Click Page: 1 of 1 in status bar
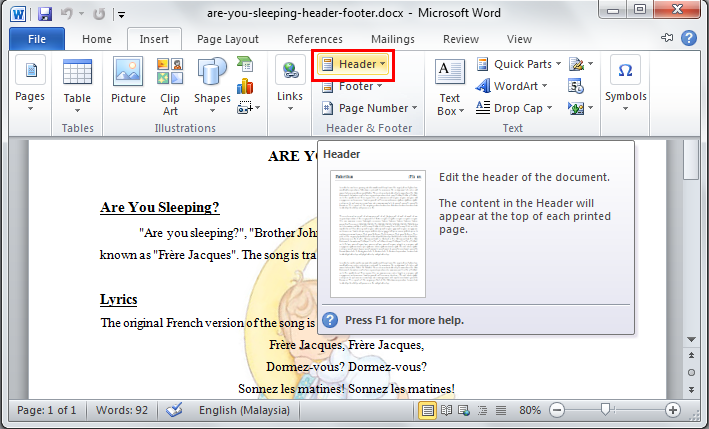The height and width of the screenshot is (429, 709). [x=47, y=410]
